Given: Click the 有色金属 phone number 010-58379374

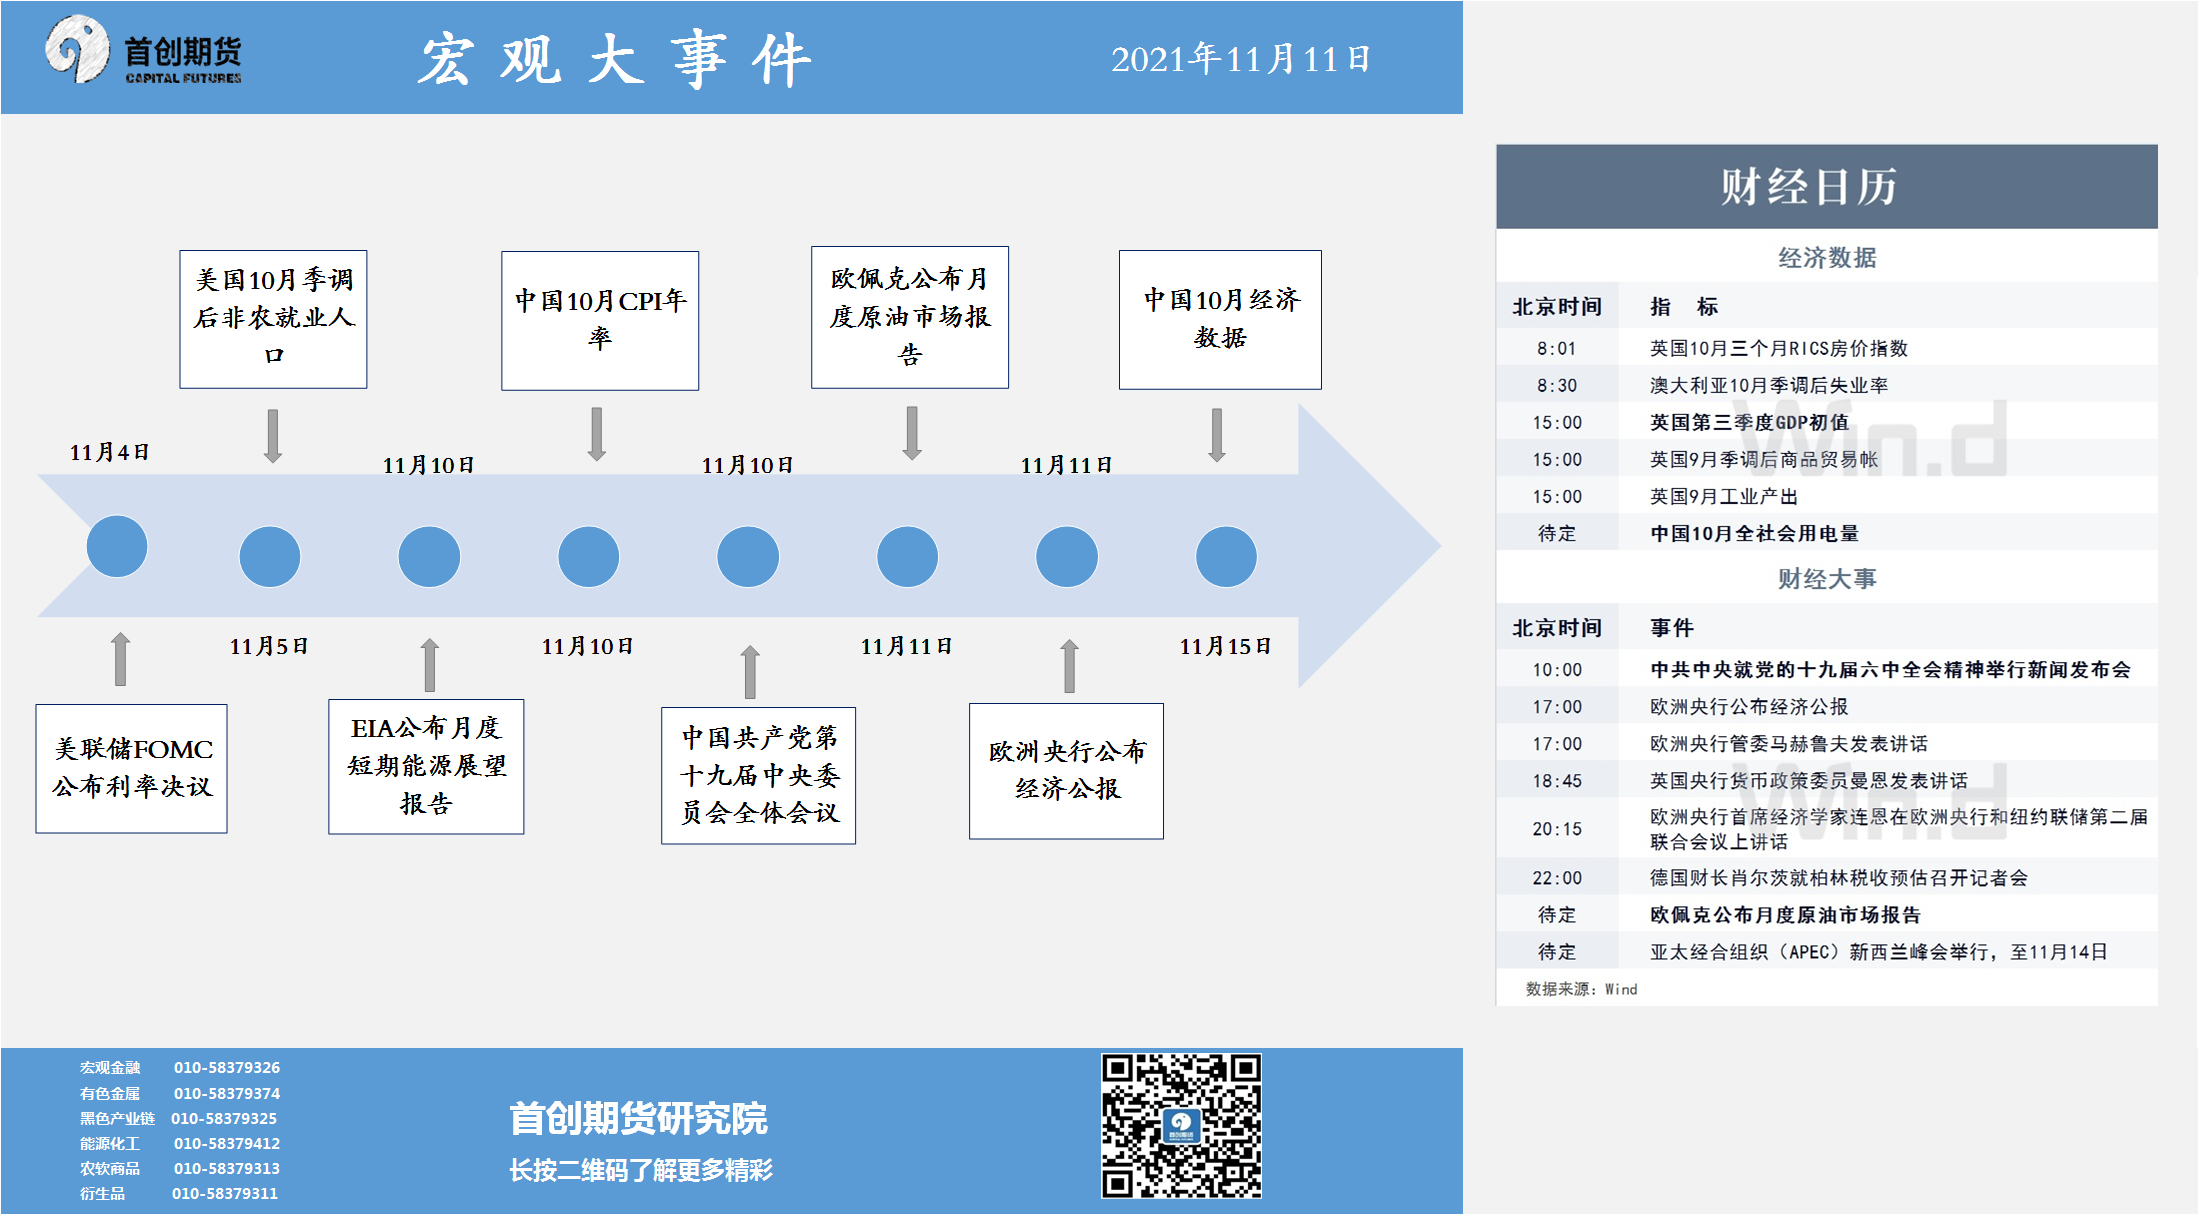Looking at the screenshot, I should 227,1093.
